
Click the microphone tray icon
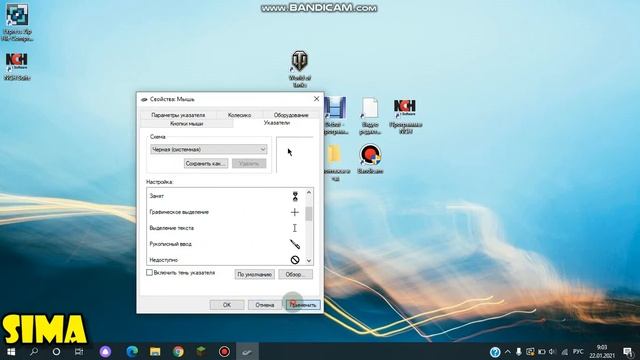point(519,351)
